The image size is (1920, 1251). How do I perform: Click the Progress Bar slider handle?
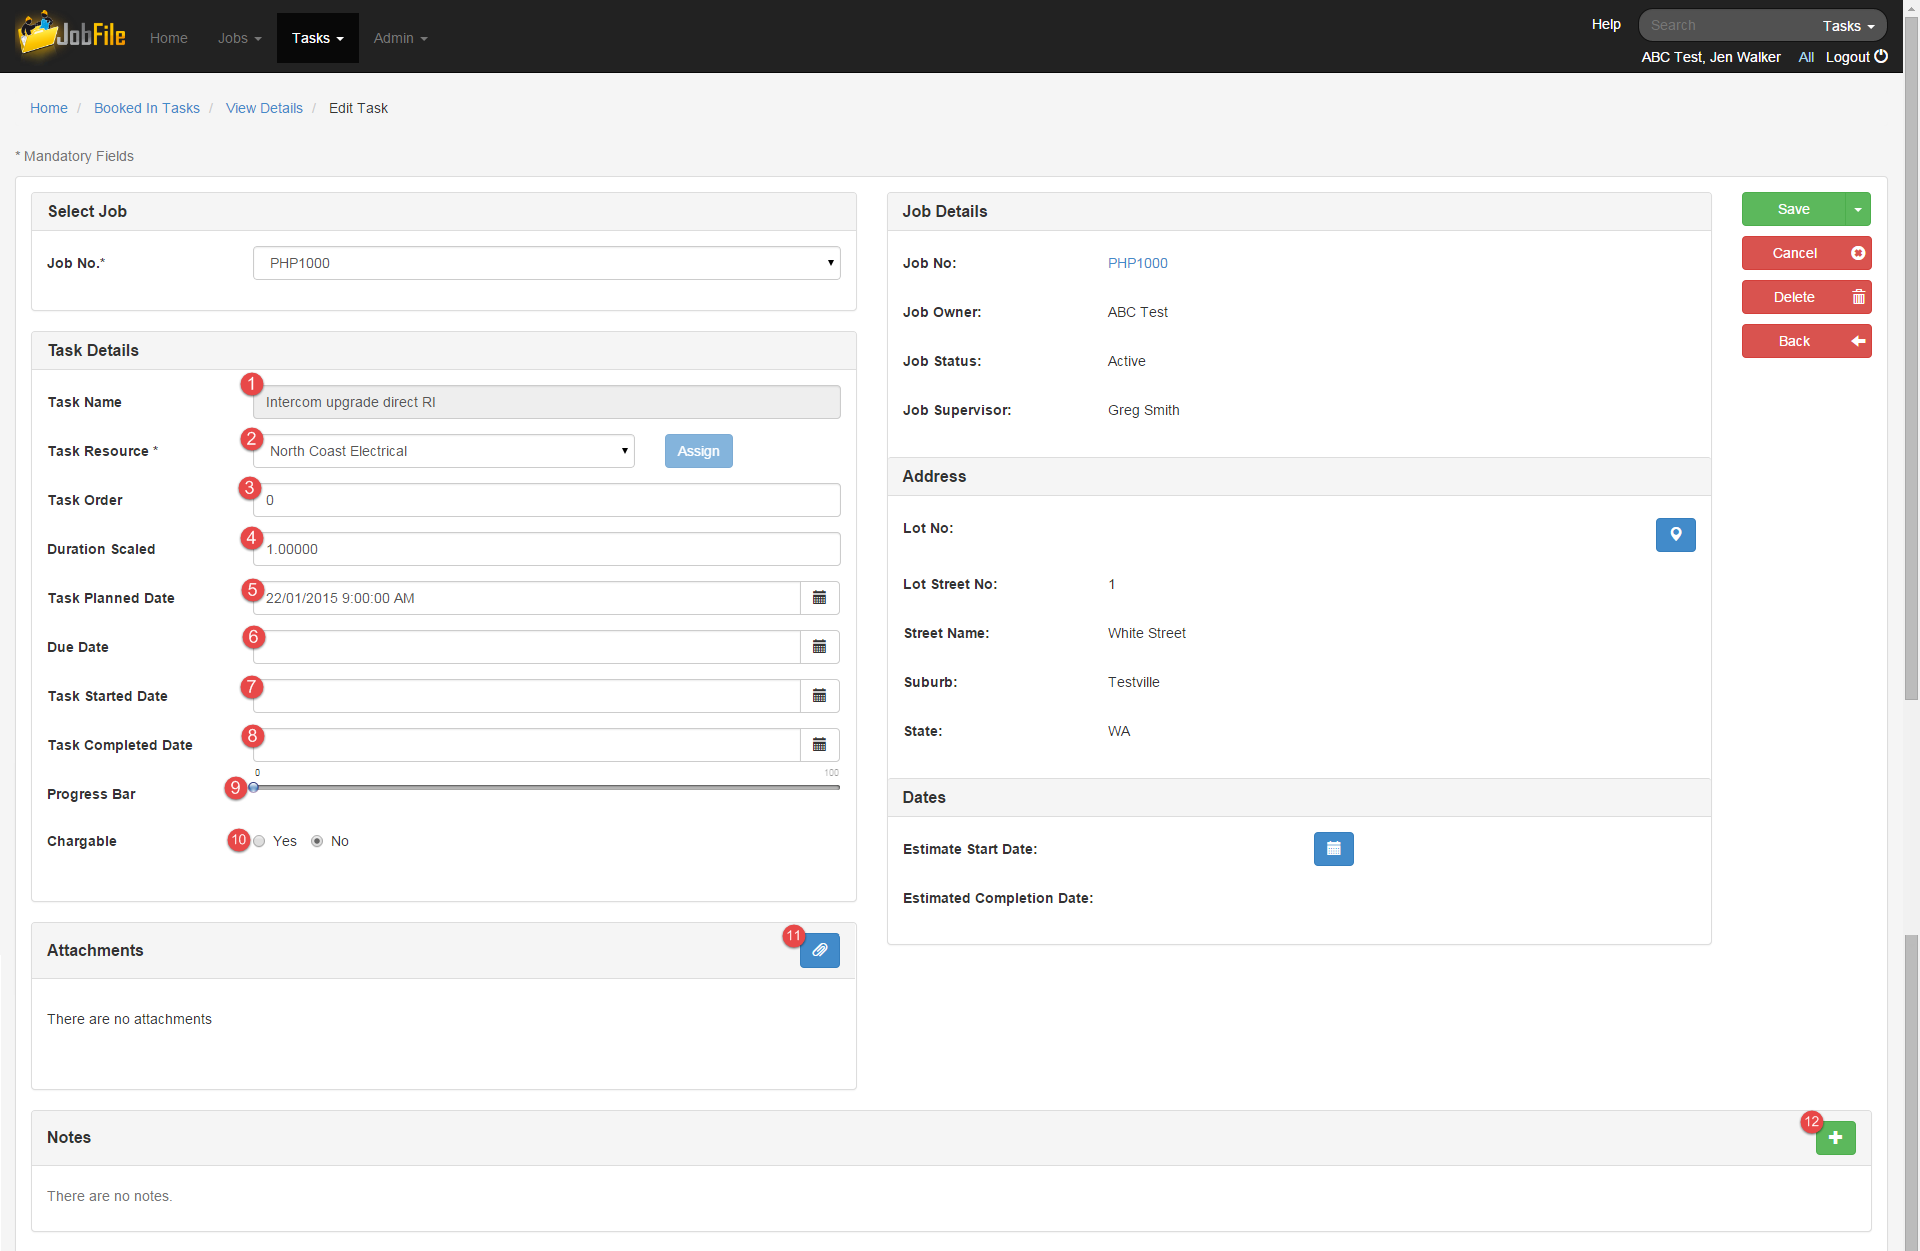coord(254,788)
